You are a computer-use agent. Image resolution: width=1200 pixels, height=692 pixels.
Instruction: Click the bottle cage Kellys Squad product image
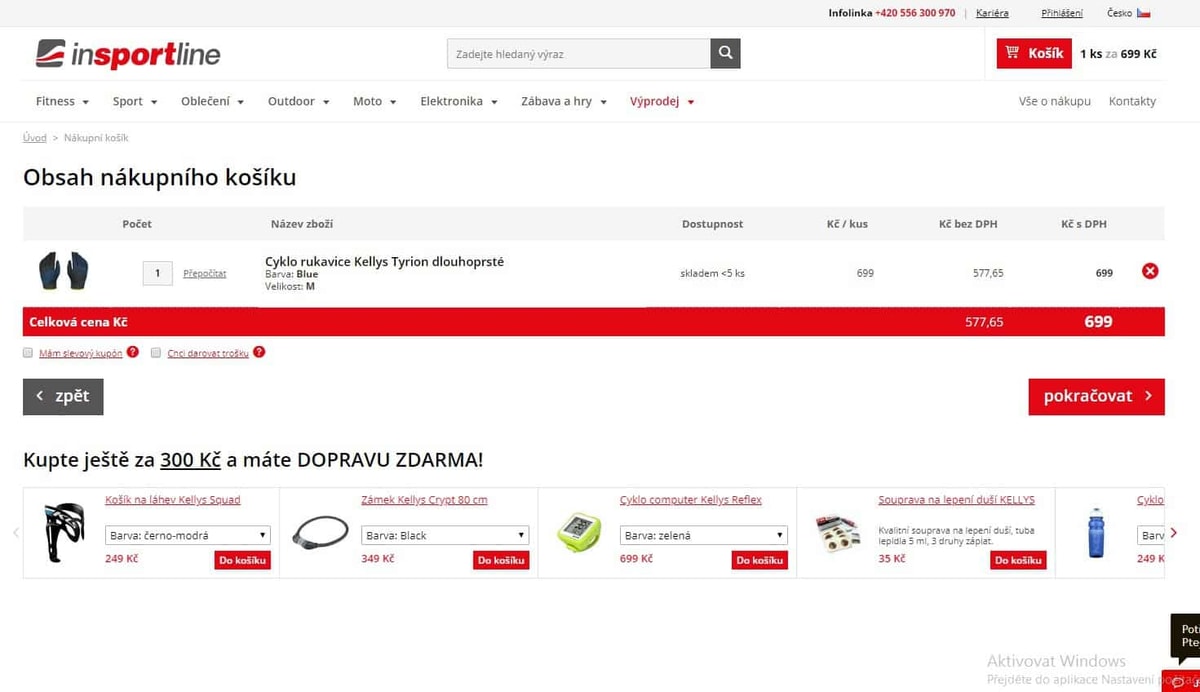66,533
